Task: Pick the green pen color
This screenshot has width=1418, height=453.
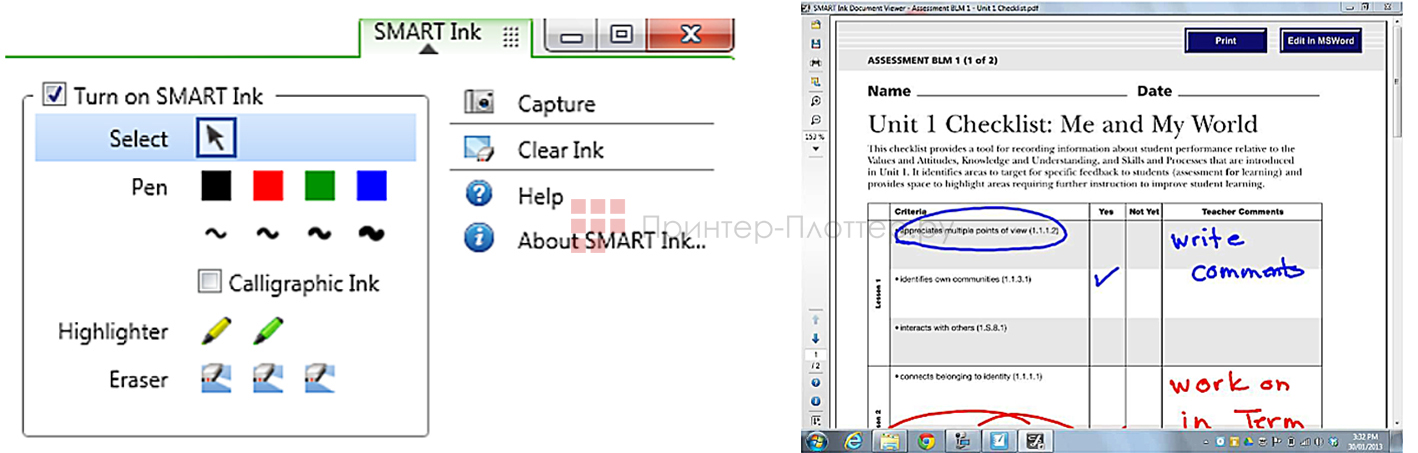Action: (x=320, y=186)
